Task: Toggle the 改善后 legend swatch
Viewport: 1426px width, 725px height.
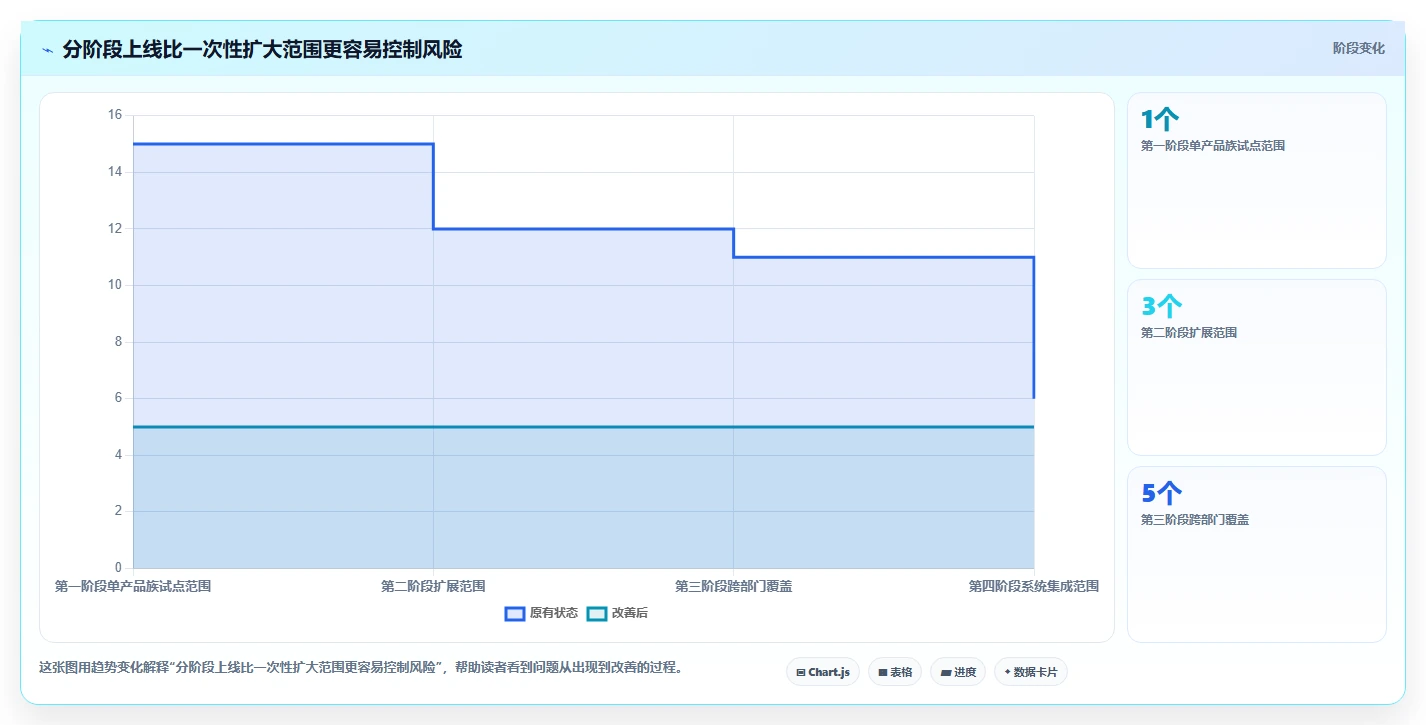Action: click(x=597, y=613)
